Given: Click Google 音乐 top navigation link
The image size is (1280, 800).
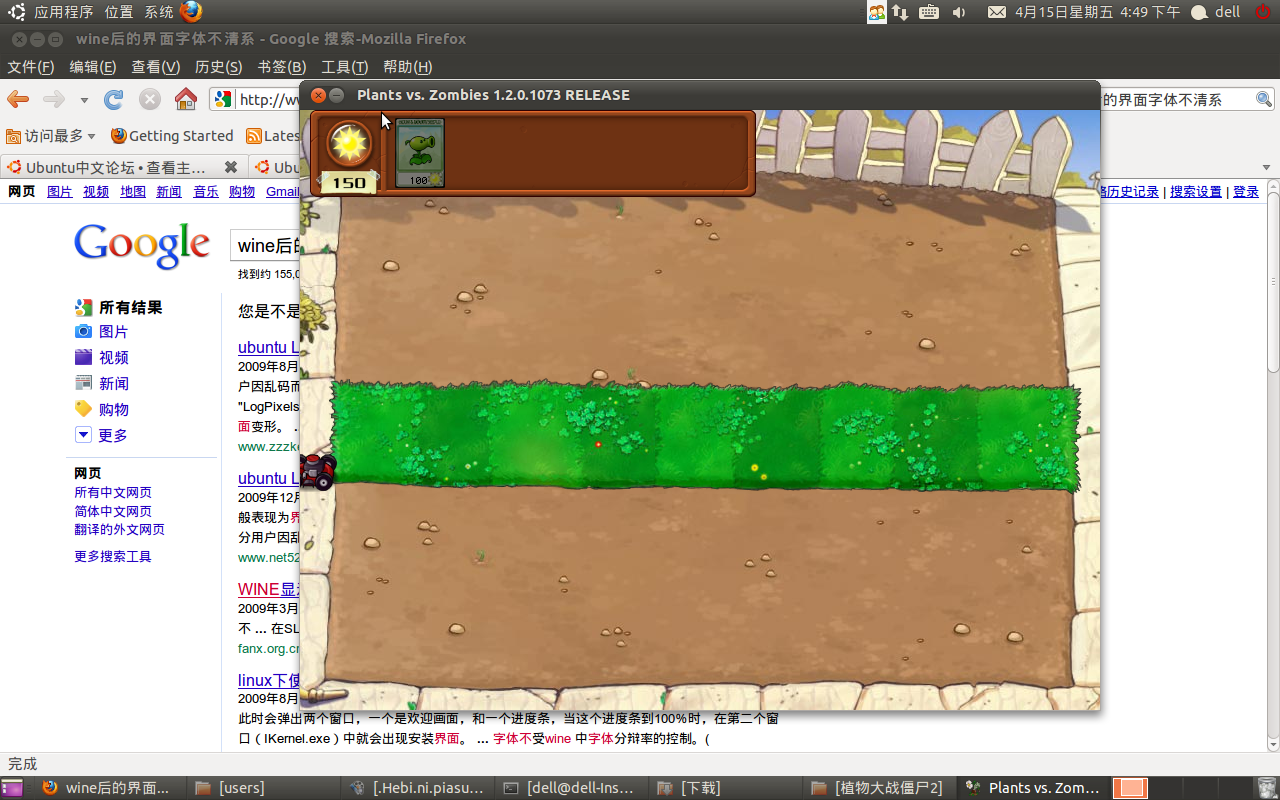Looking at the screenshot, I should click(x=206, y=192).
